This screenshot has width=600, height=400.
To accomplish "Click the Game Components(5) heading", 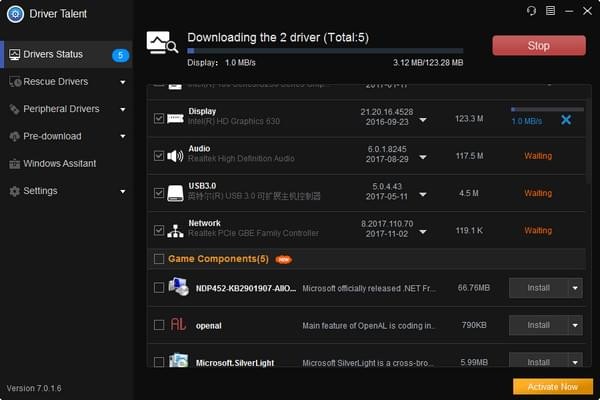I will (218, 259).
